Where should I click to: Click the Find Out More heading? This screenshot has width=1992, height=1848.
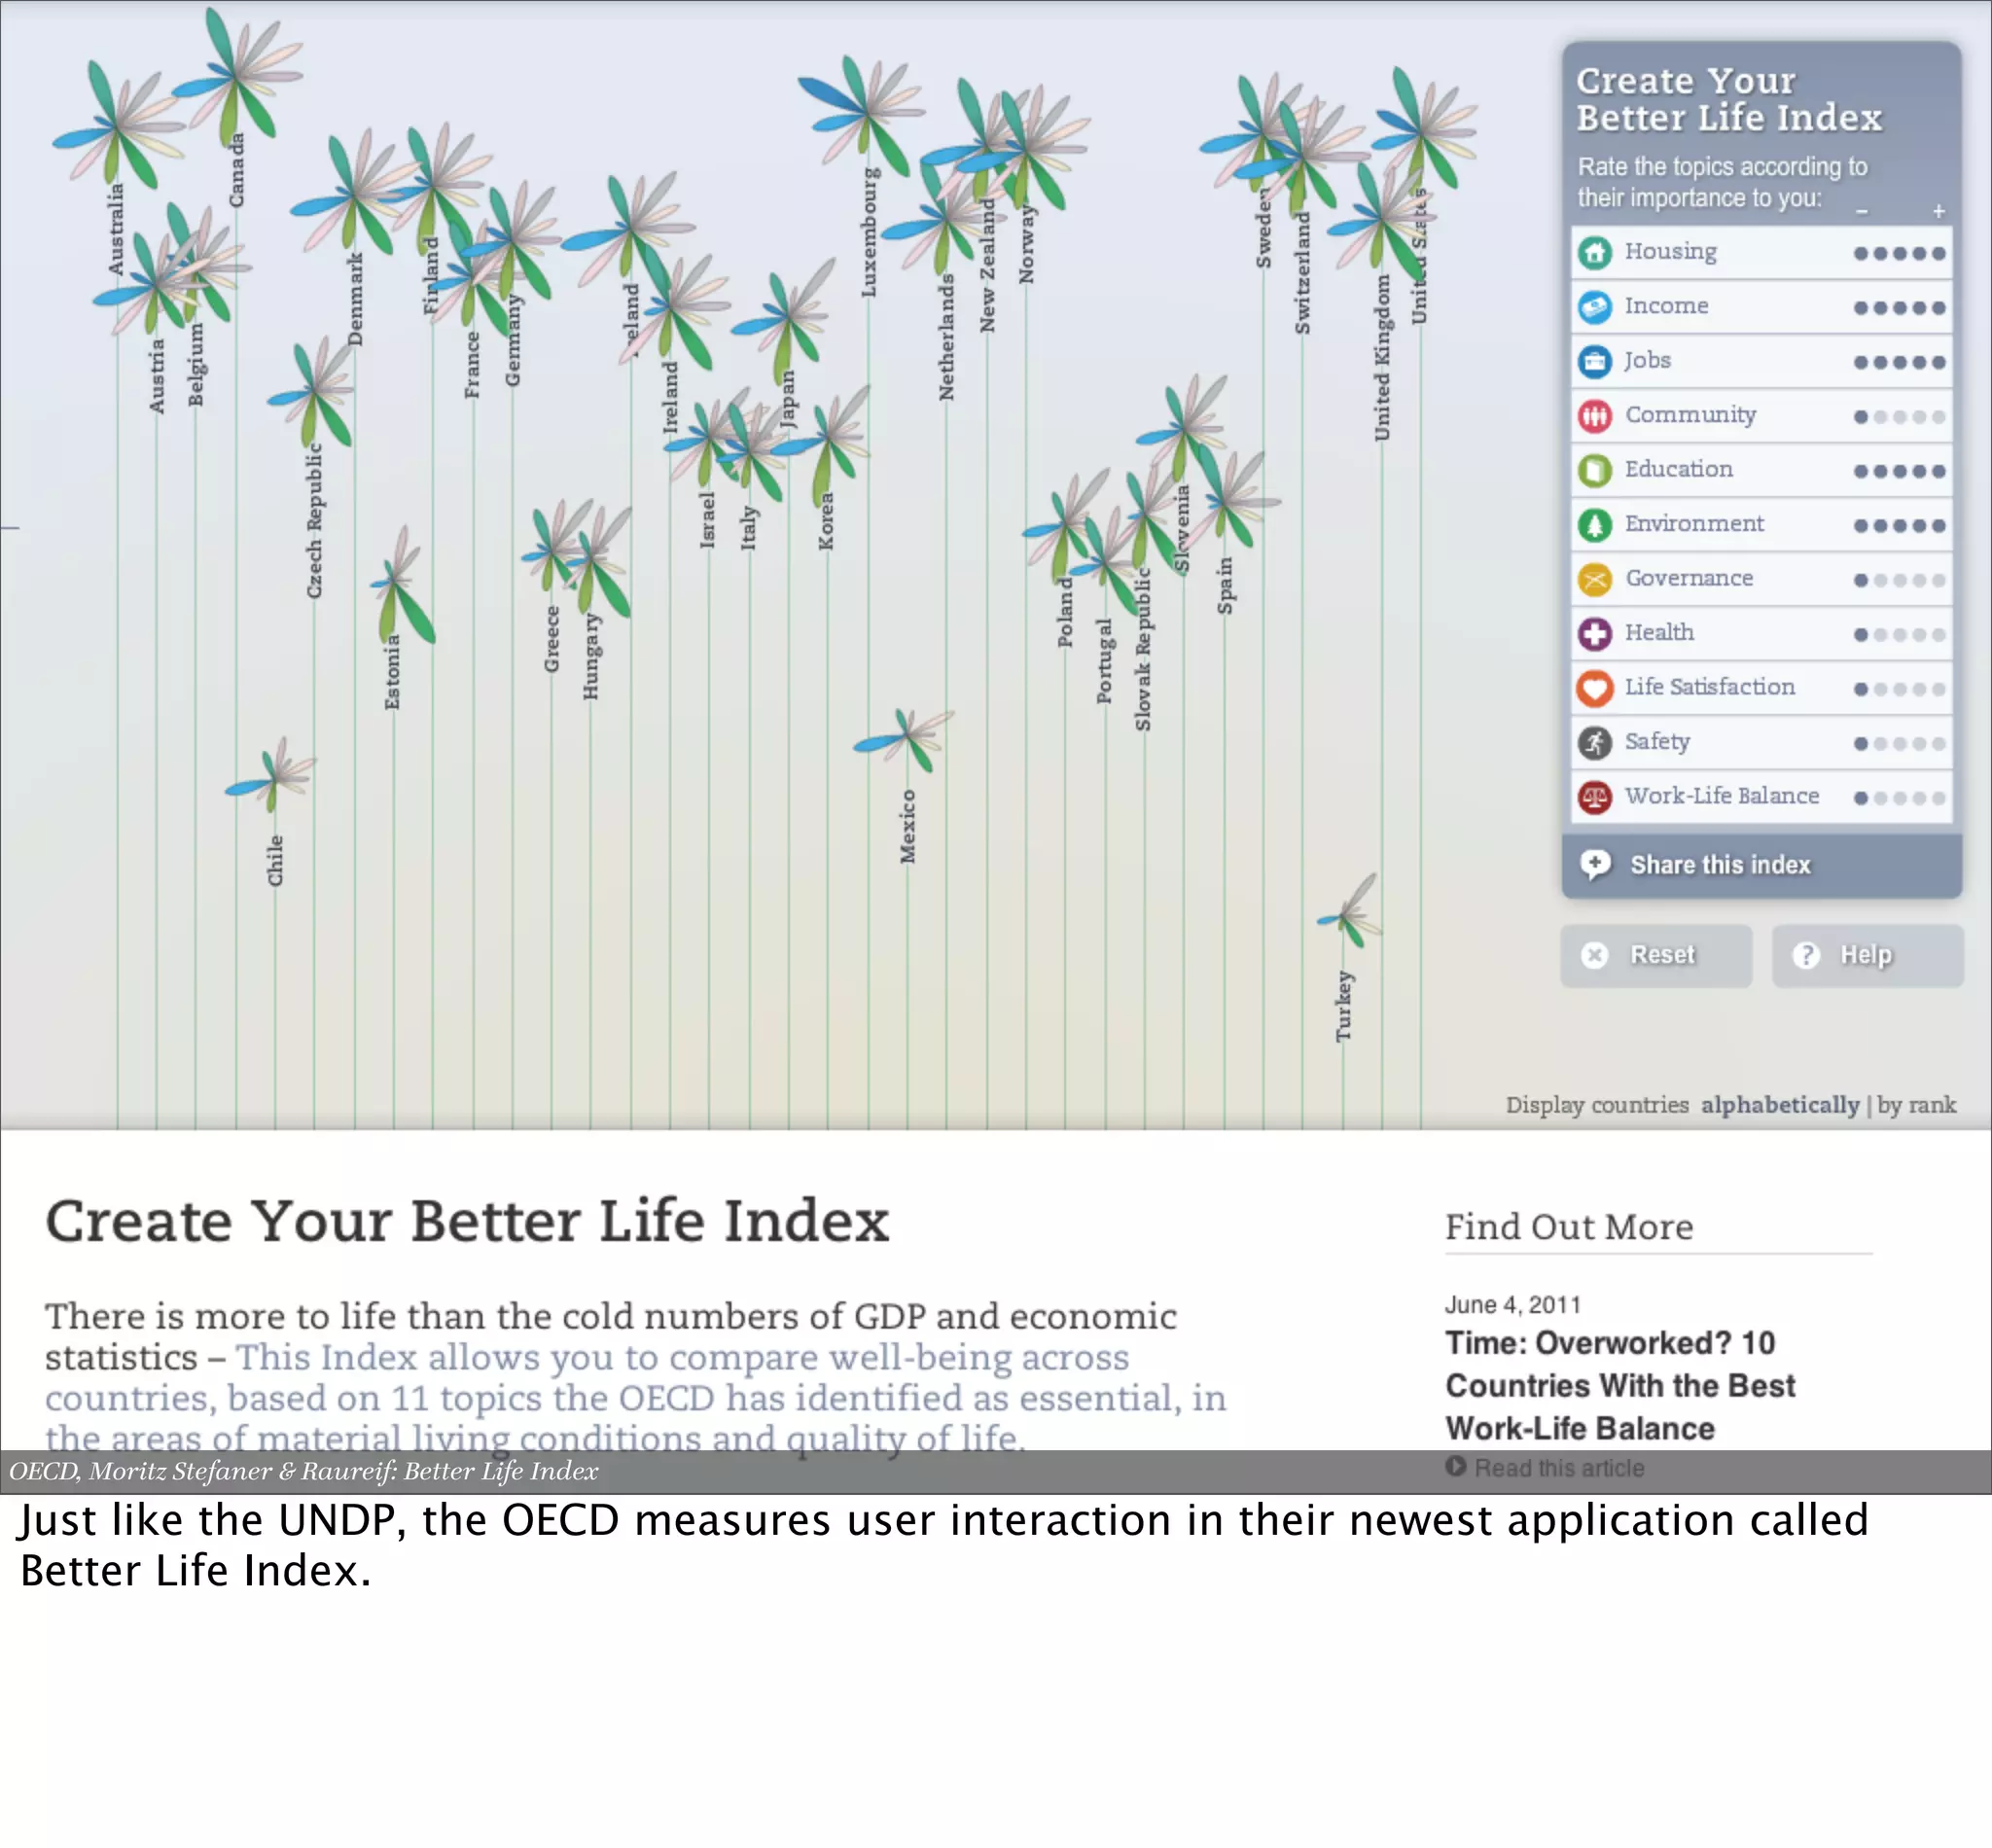point(1569,1227)
